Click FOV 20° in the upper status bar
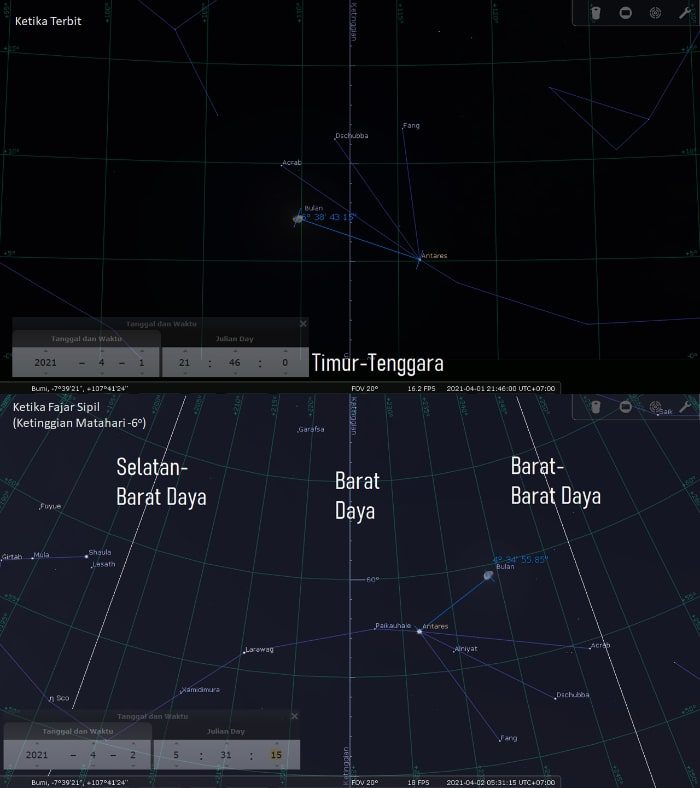Screen dimensions: 700x788 [364, 388]
